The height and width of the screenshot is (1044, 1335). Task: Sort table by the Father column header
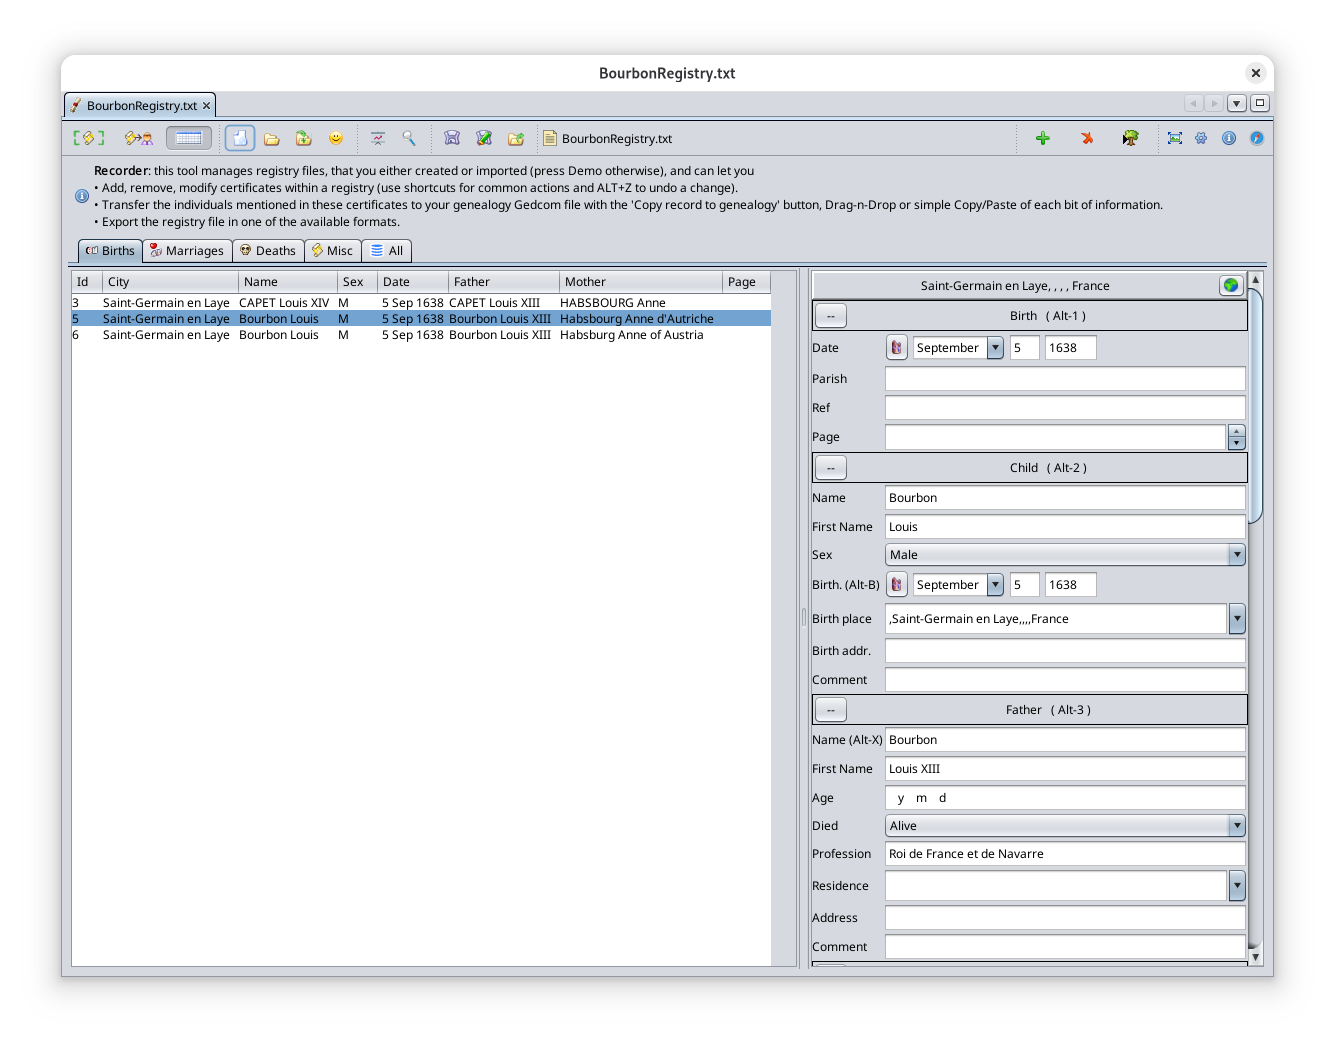504,282
